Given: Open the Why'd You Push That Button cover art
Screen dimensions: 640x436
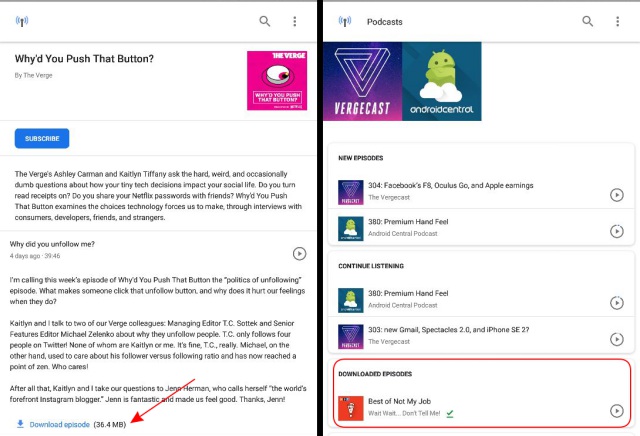Looking at the screenshot, I should click(277, 80).
